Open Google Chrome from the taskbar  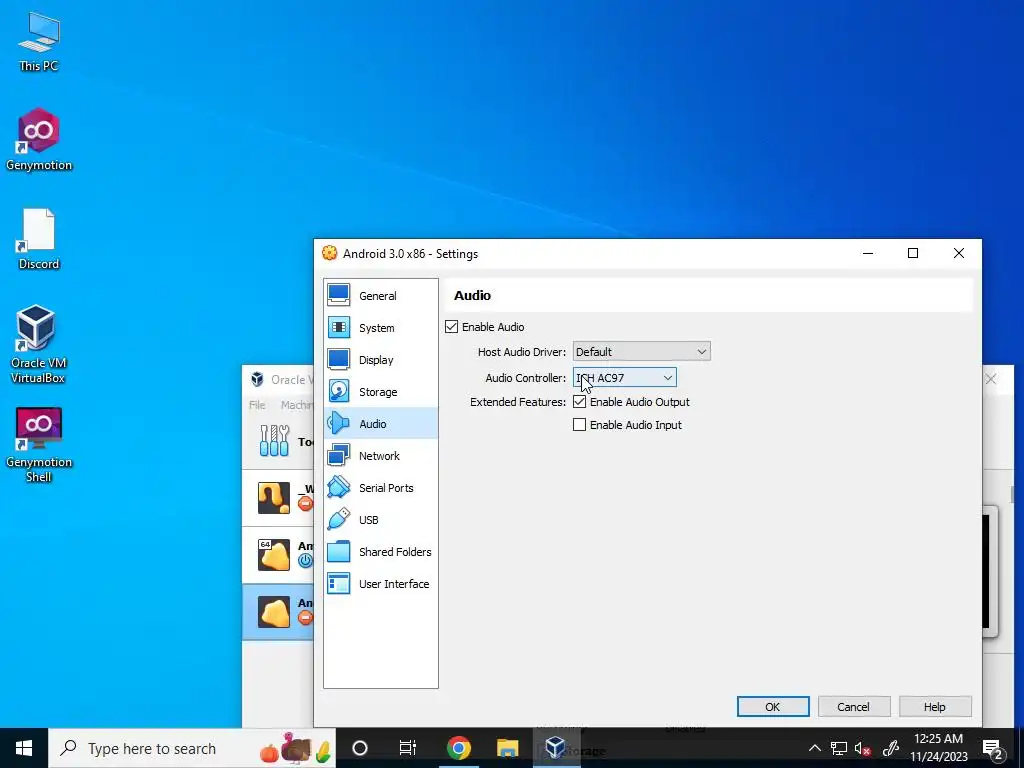(458, 748)
